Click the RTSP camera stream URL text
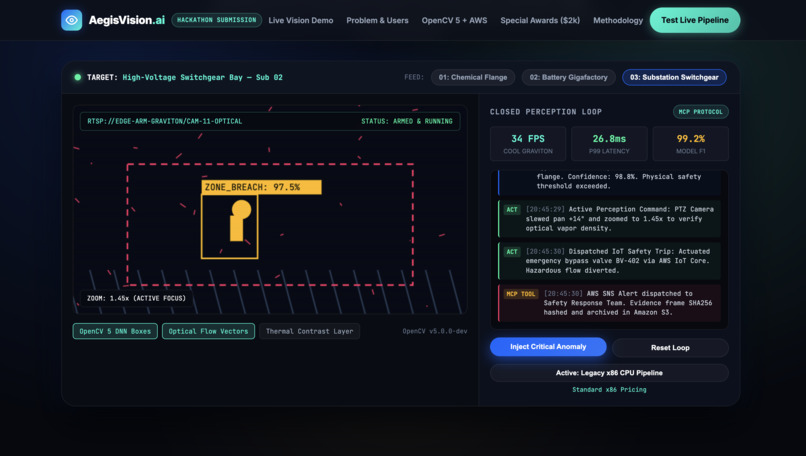 tap(164, 121)
